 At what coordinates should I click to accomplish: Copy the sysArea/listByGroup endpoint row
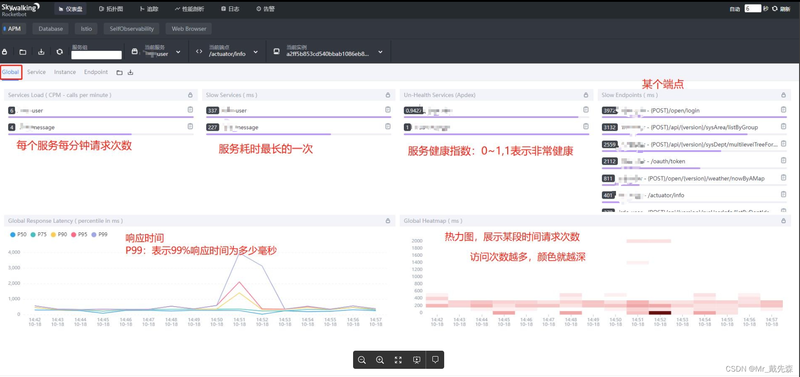[x=784, y=127]
